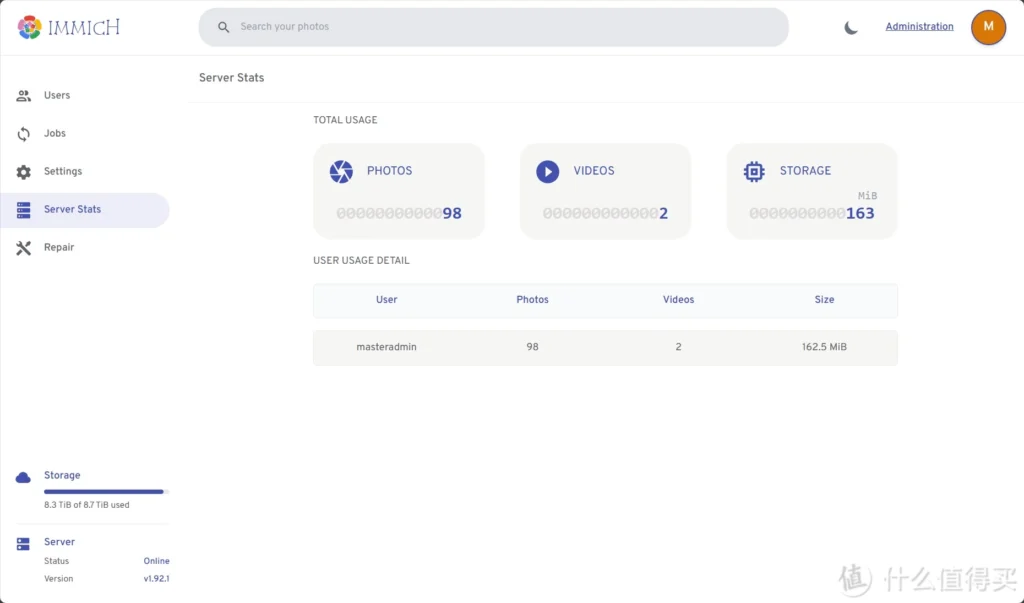
Task: Click the Users people icon
Action: tap(24, 96)
